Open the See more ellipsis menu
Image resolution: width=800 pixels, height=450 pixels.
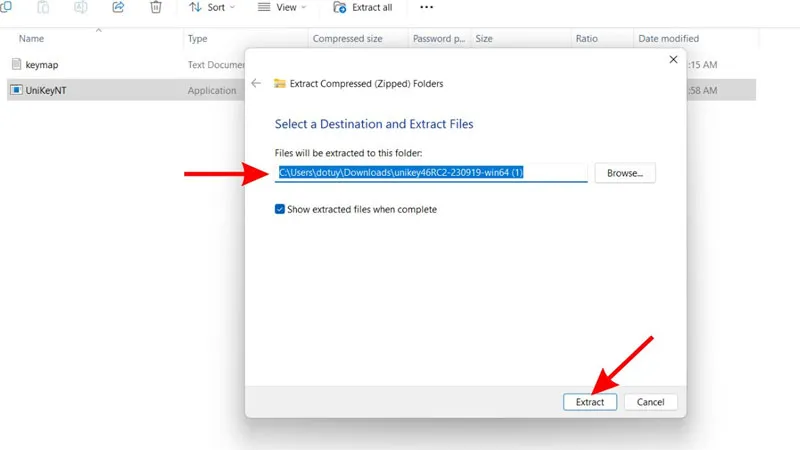[x=427, y=7]
